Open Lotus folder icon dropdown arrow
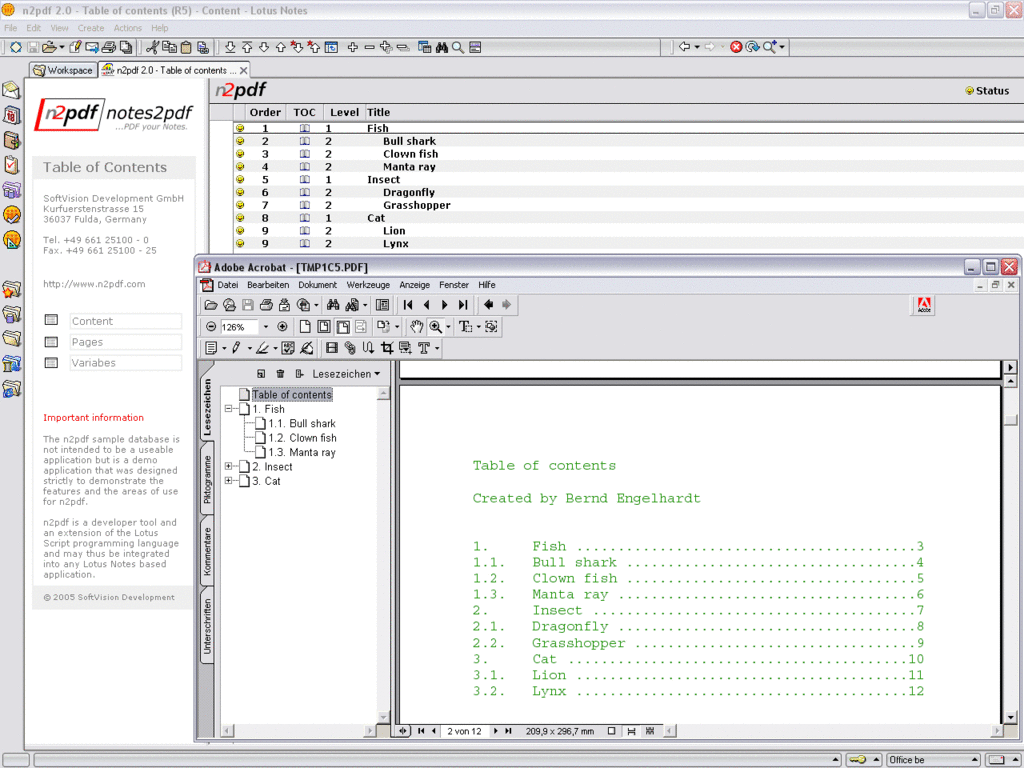The image size is (1024, 768). click(x=61, y=47)
